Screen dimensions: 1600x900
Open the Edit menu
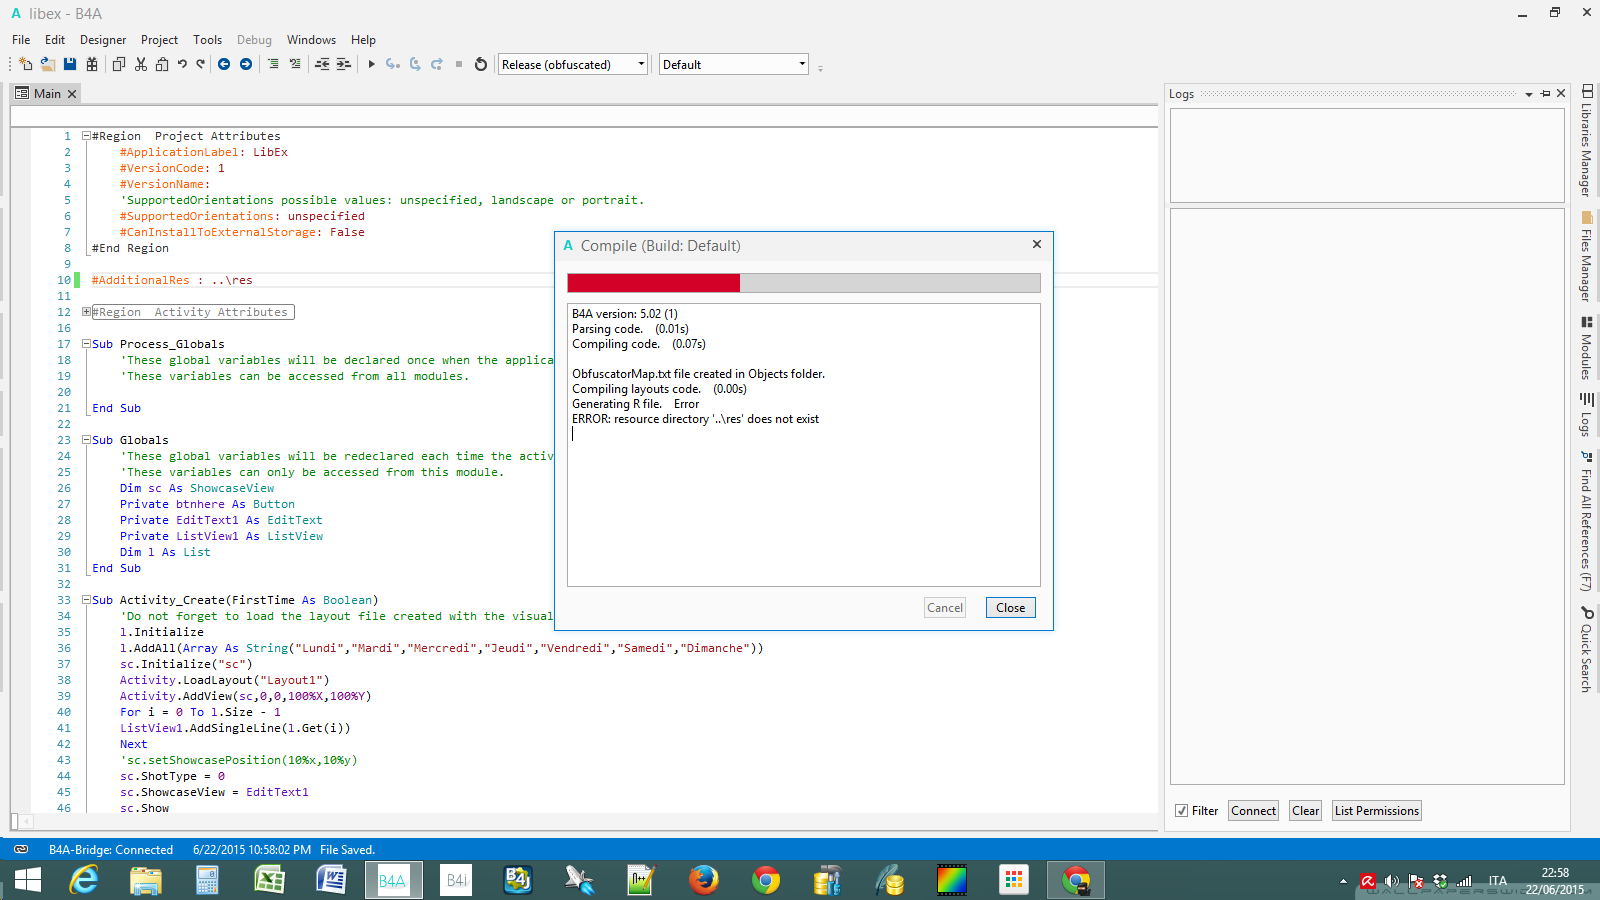pos(55,40)
